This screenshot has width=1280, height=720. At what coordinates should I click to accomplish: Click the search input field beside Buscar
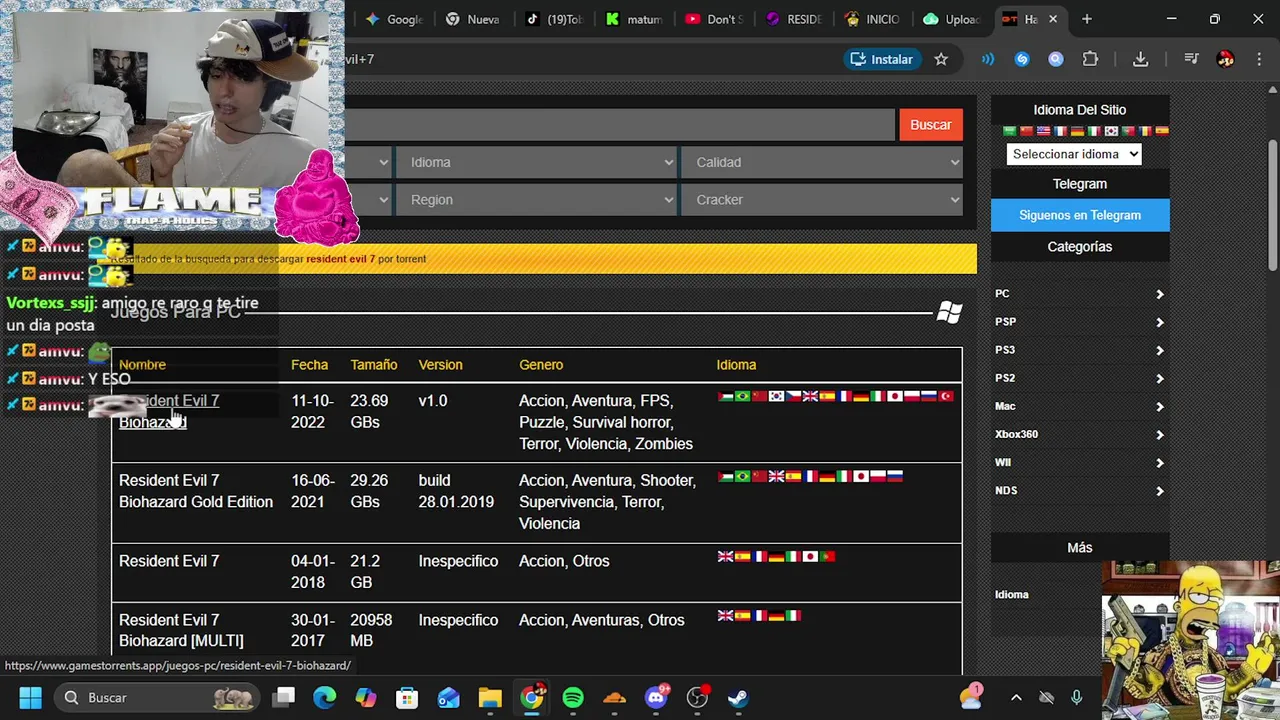click(620, 125)
